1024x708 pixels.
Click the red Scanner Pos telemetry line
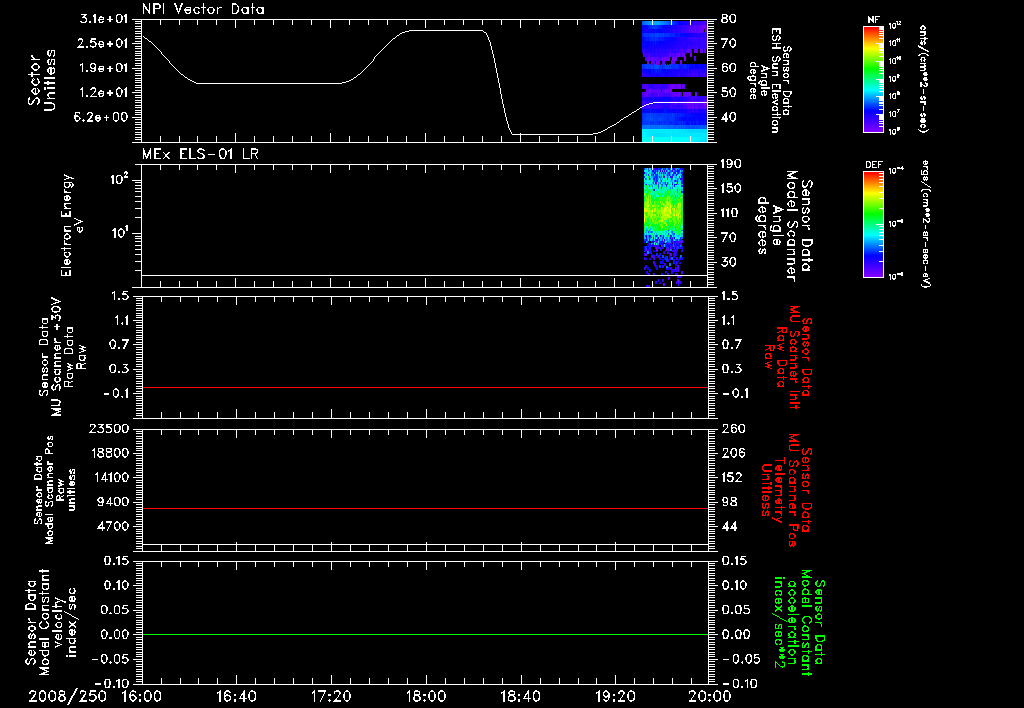[424, 508]
